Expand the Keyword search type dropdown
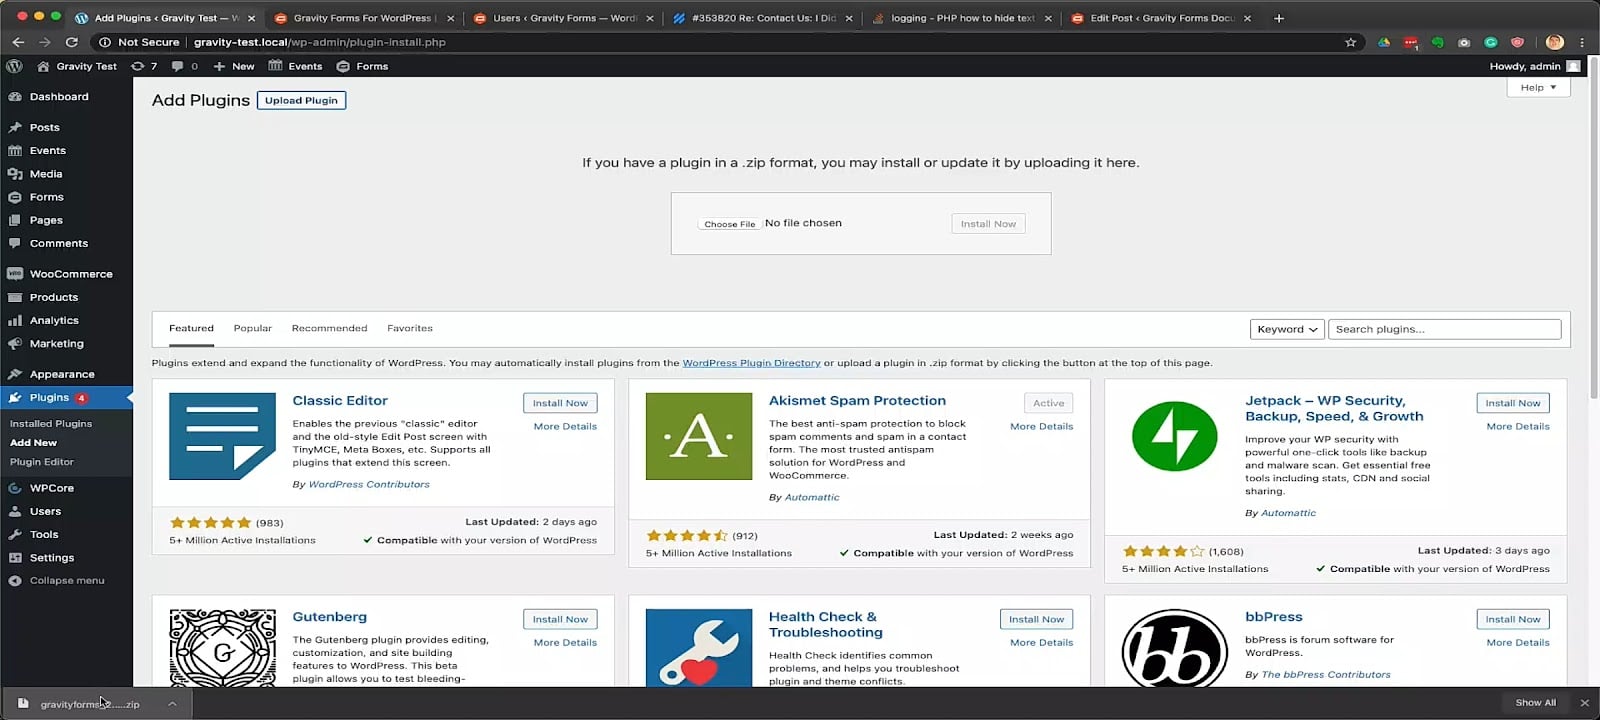The height and width of the screenshot is (720, 1600). coord(1287,329)
